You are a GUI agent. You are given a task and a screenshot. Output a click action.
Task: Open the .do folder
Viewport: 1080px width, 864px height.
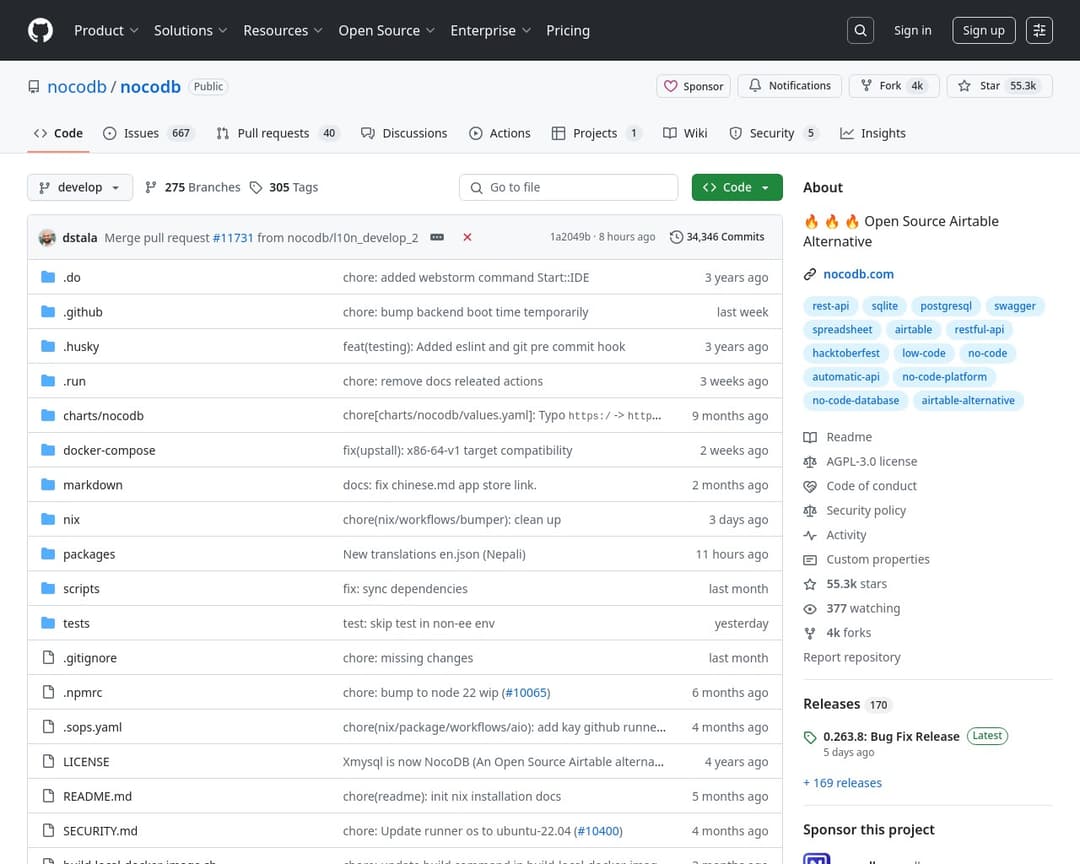click(72, 278)
